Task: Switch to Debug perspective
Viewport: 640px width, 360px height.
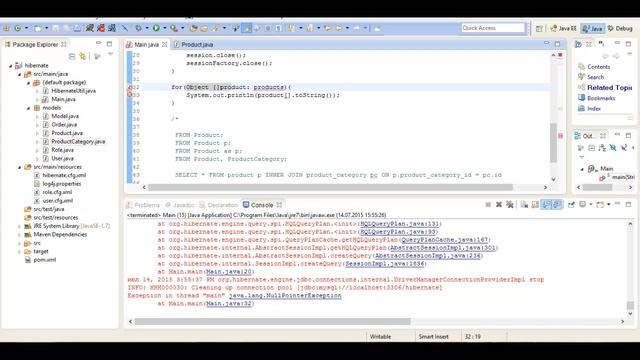Action: [x=620, y=28]
